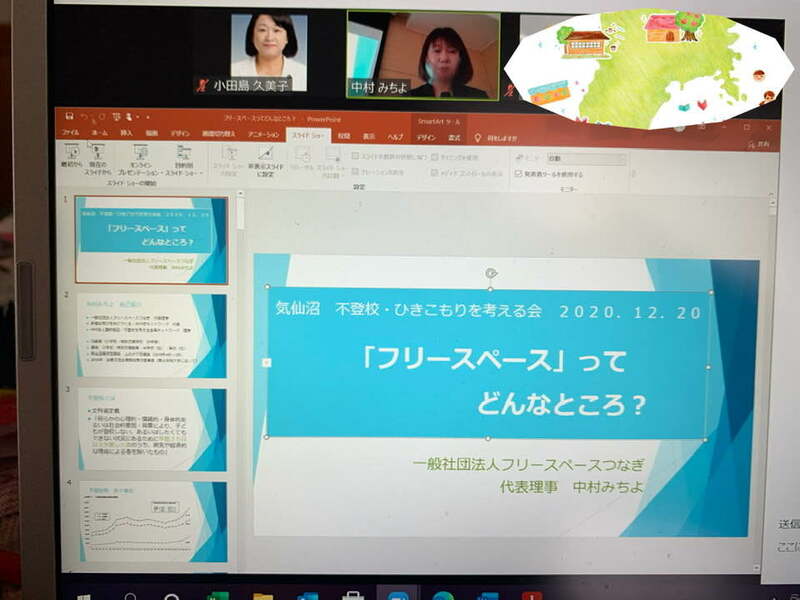The image size is (800, 600).
Task: Open the SmartArt tools デザイン tab
Action: click(426, 137)
